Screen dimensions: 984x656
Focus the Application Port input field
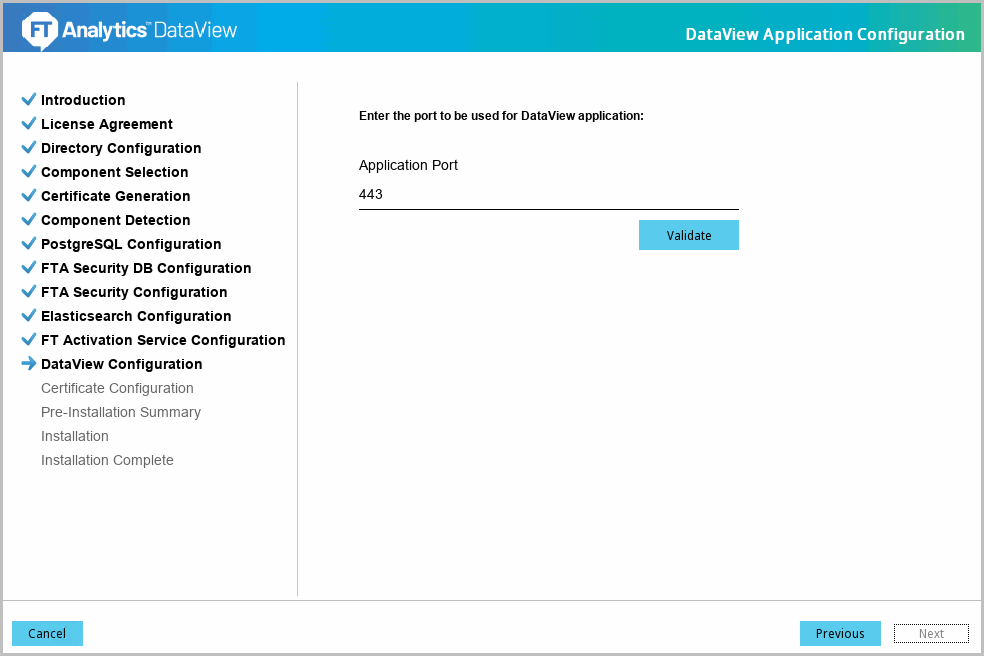pos(548,195)
